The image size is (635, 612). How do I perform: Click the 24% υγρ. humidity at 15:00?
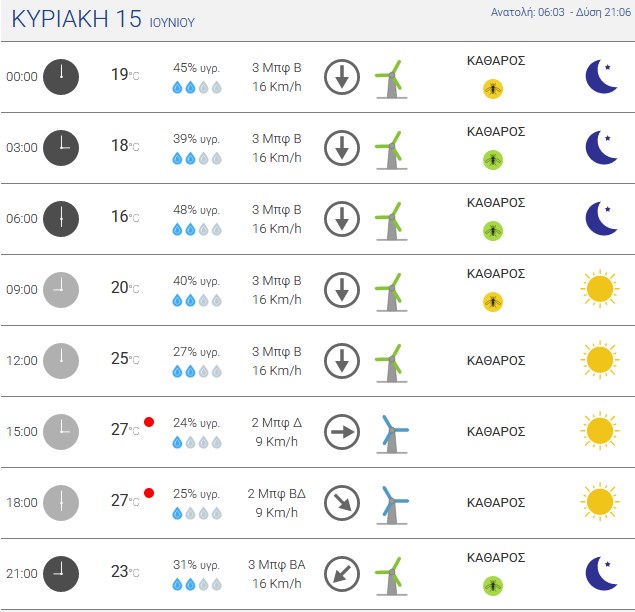(196, 423)
